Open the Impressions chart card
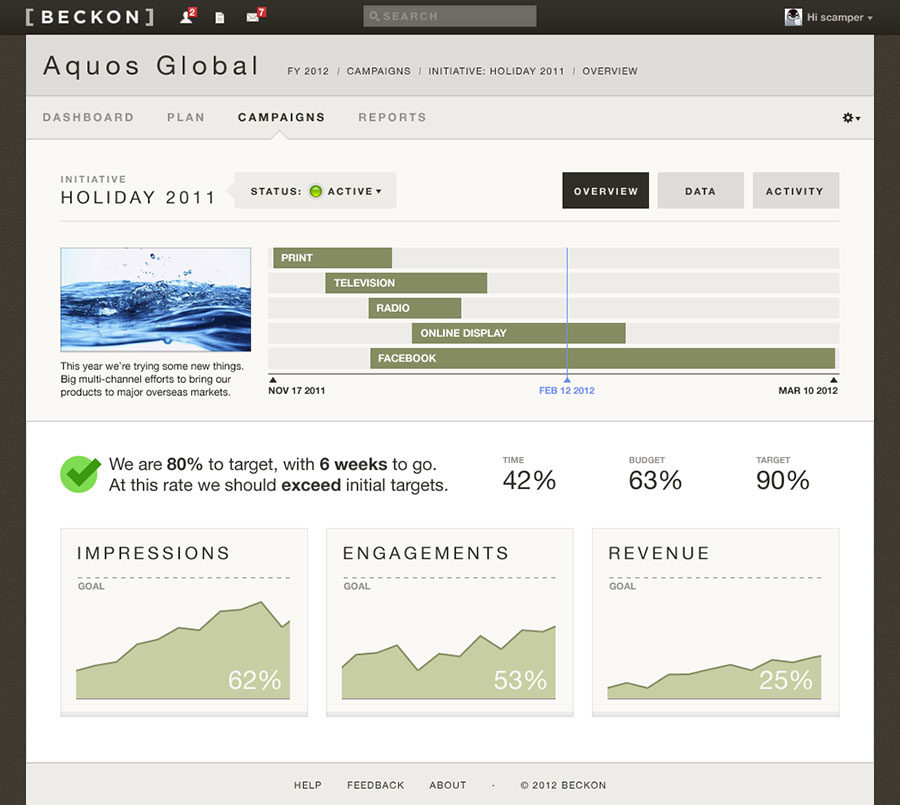Screen dimensions: 900x805 click(184, 622)
